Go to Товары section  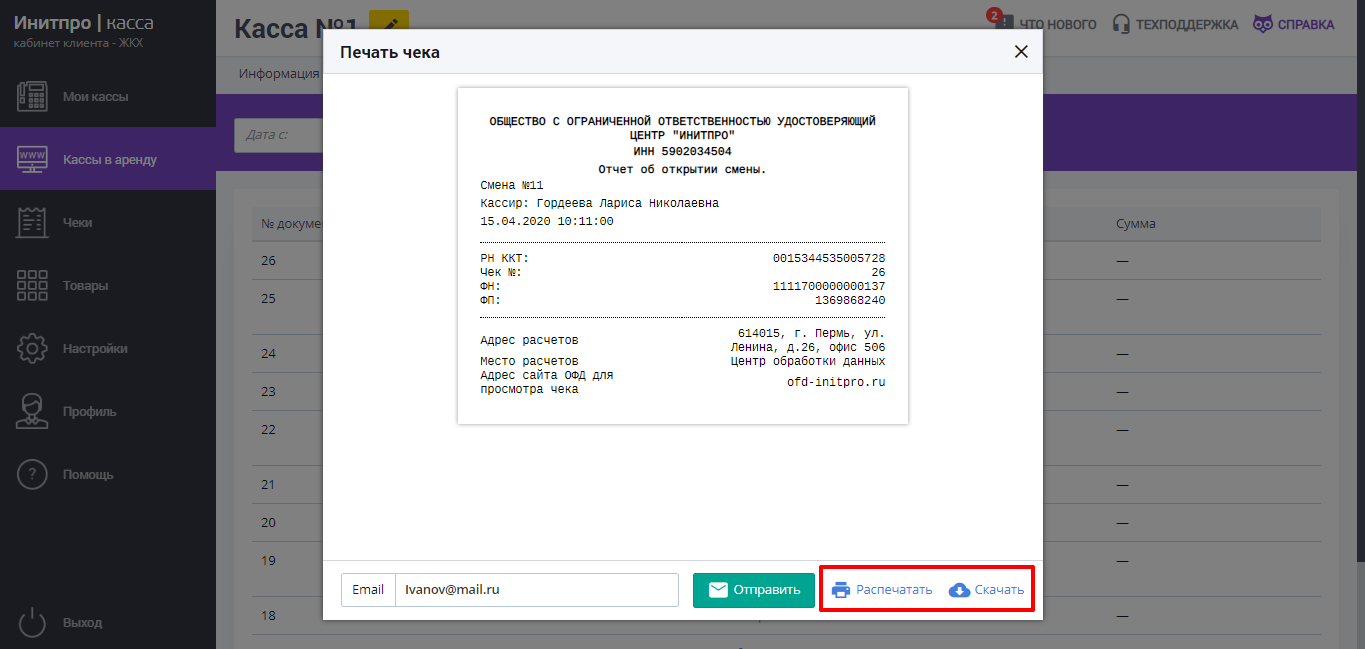click(x=108, y=285)
